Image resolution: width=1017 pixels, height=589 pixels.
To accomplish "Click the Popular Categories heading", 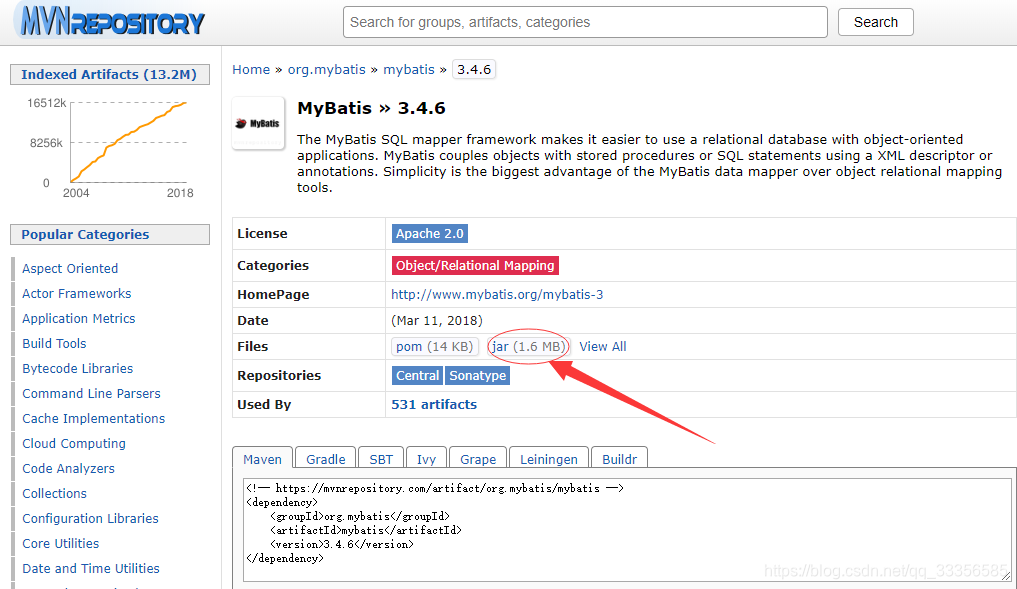I will 110,234.
